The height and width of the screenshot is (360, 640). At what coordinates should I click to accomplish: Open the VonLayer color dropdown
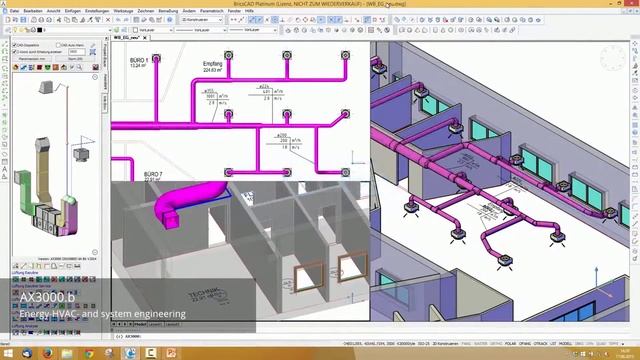[153, 30]
